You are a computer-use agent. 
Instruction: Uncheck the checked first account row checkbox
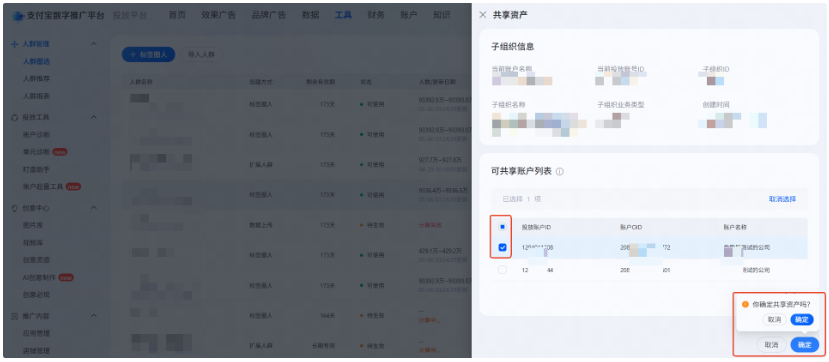pos(502,247)
